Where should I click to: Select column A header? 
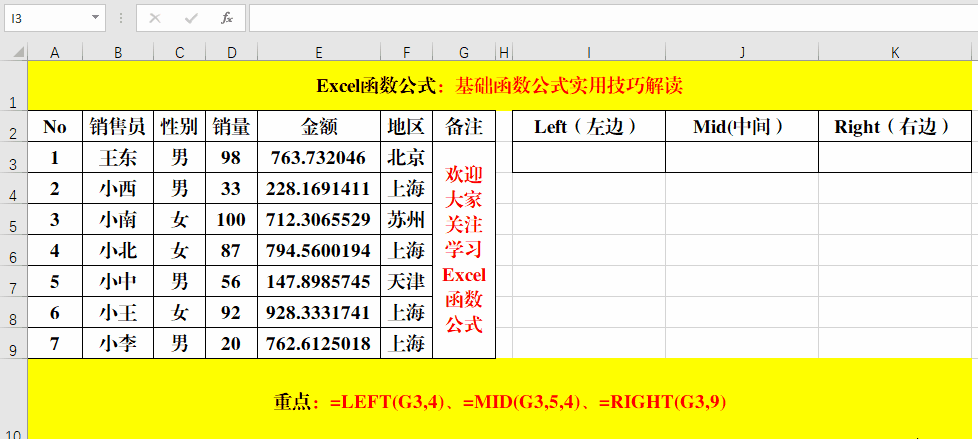(55, 53)
